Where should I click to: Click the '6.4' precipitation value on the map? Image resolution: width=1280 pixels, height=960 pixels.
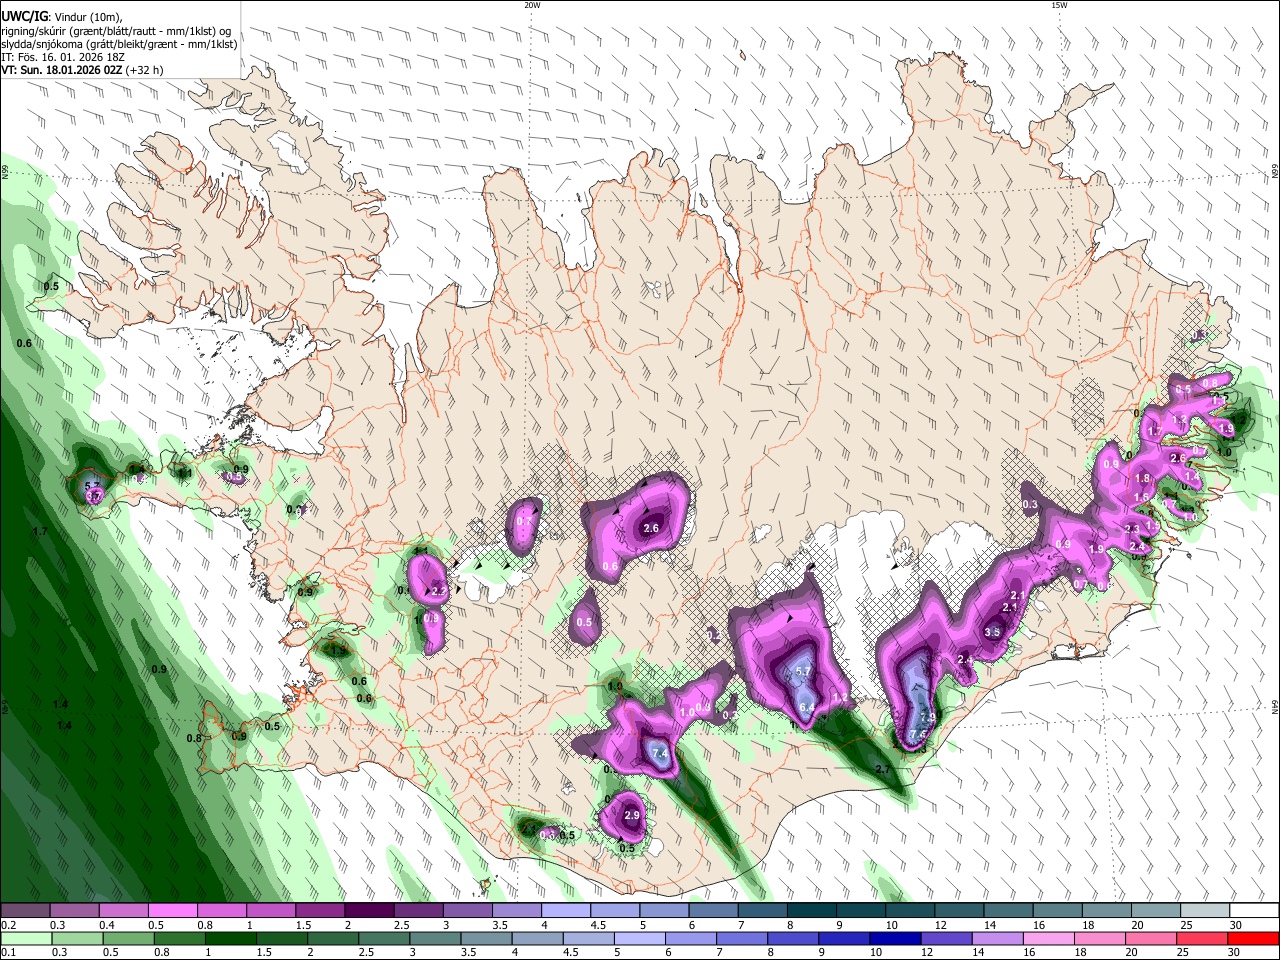(x=808, y=708)
